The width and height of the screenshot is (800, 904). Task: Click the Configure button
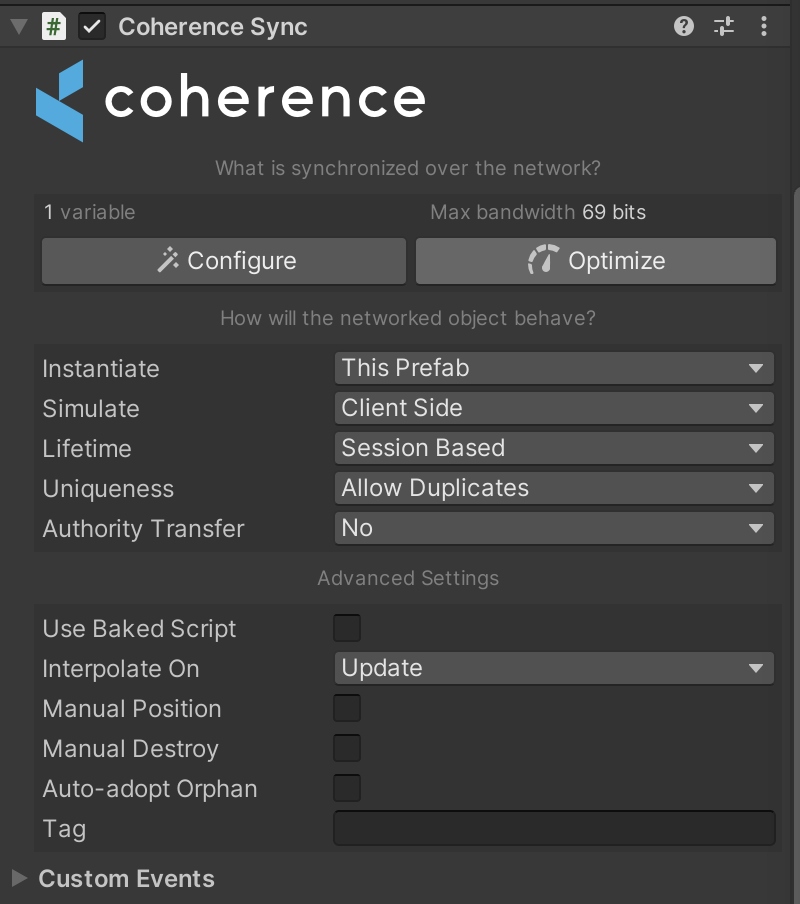pyautogui.click(x=224, y=261)
